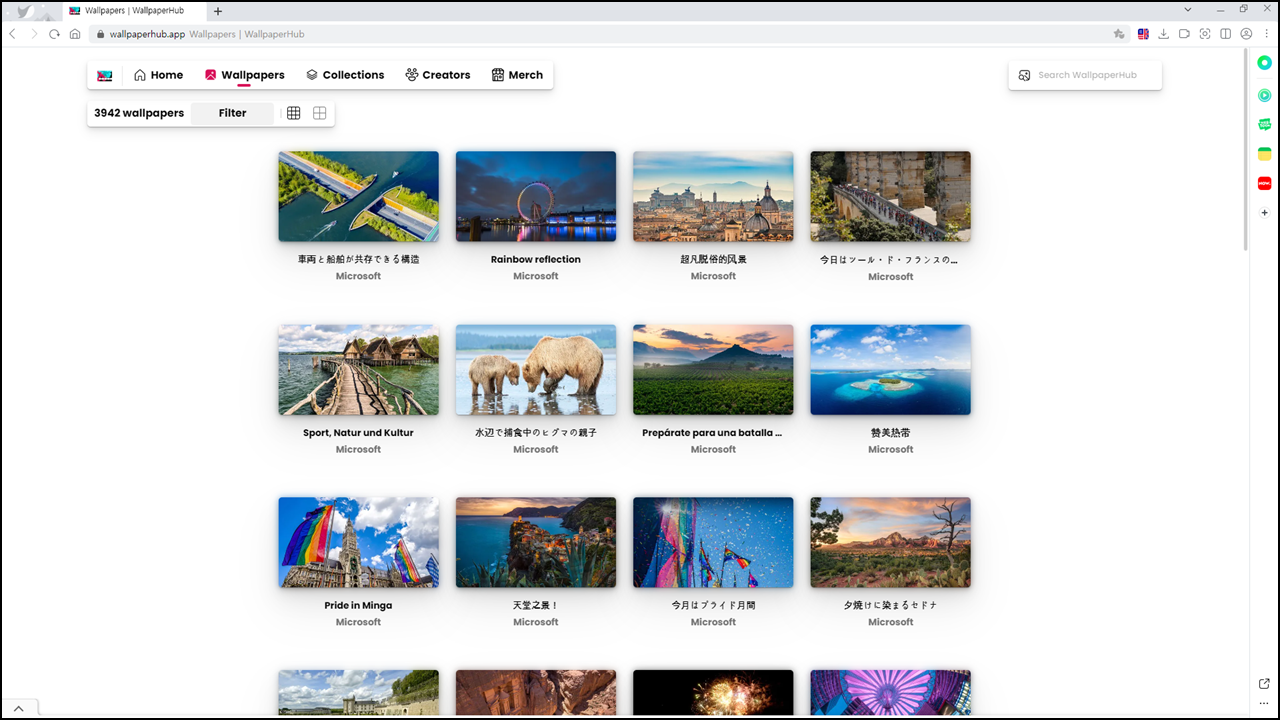Open the flag translate extension

coord(1143,34)
